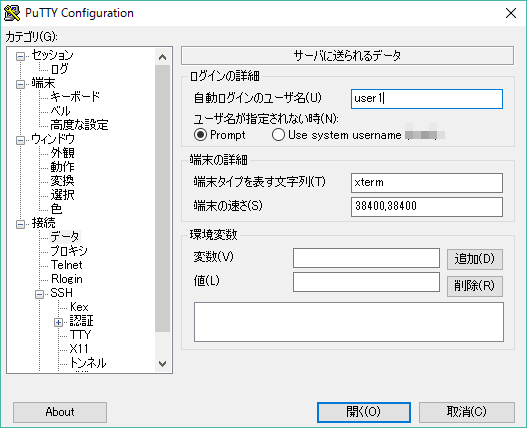Select the データ tree item
Viewport: 527px width, 428px height.
65,237
